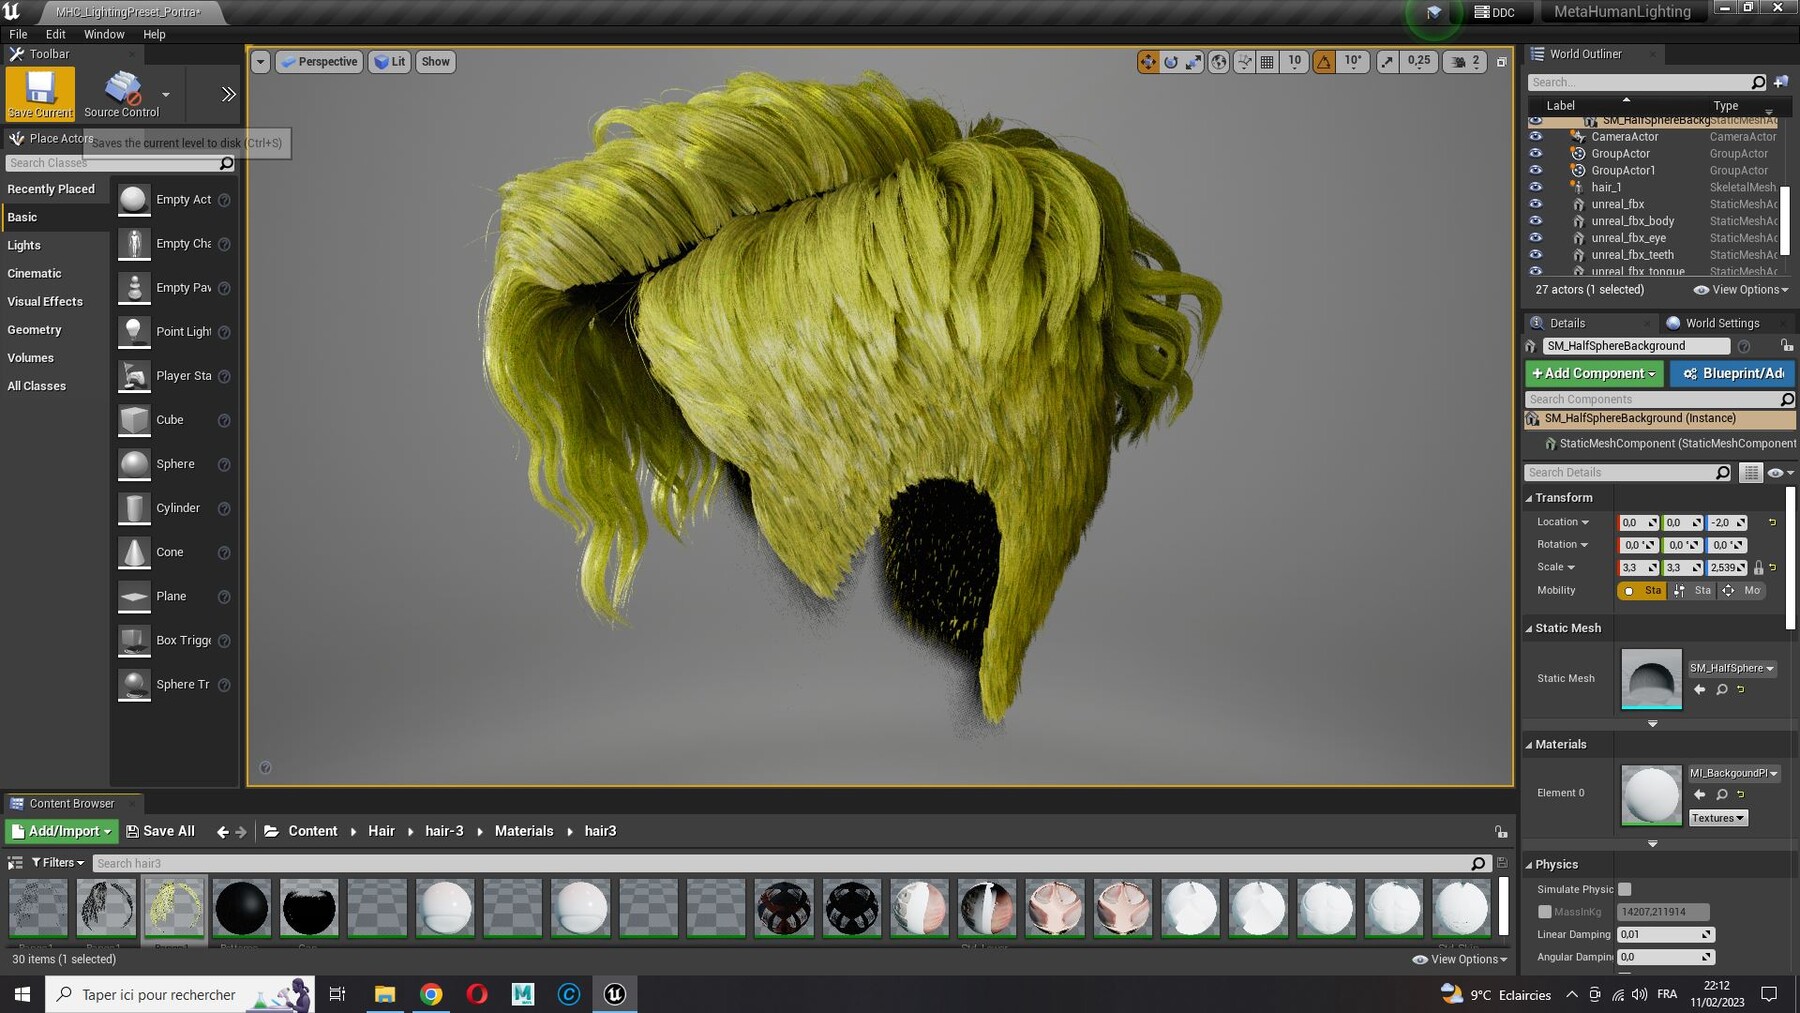Open World Outliner View Options
Screen dimensions: 1800x1013
tap(1741, 290)
